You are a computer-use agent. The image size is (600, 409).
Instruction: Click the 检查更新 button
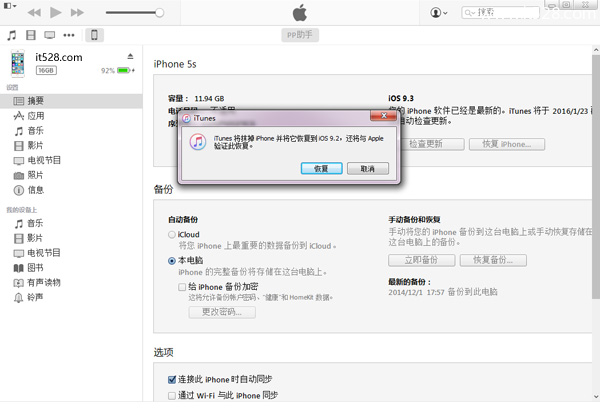point(432,144)
